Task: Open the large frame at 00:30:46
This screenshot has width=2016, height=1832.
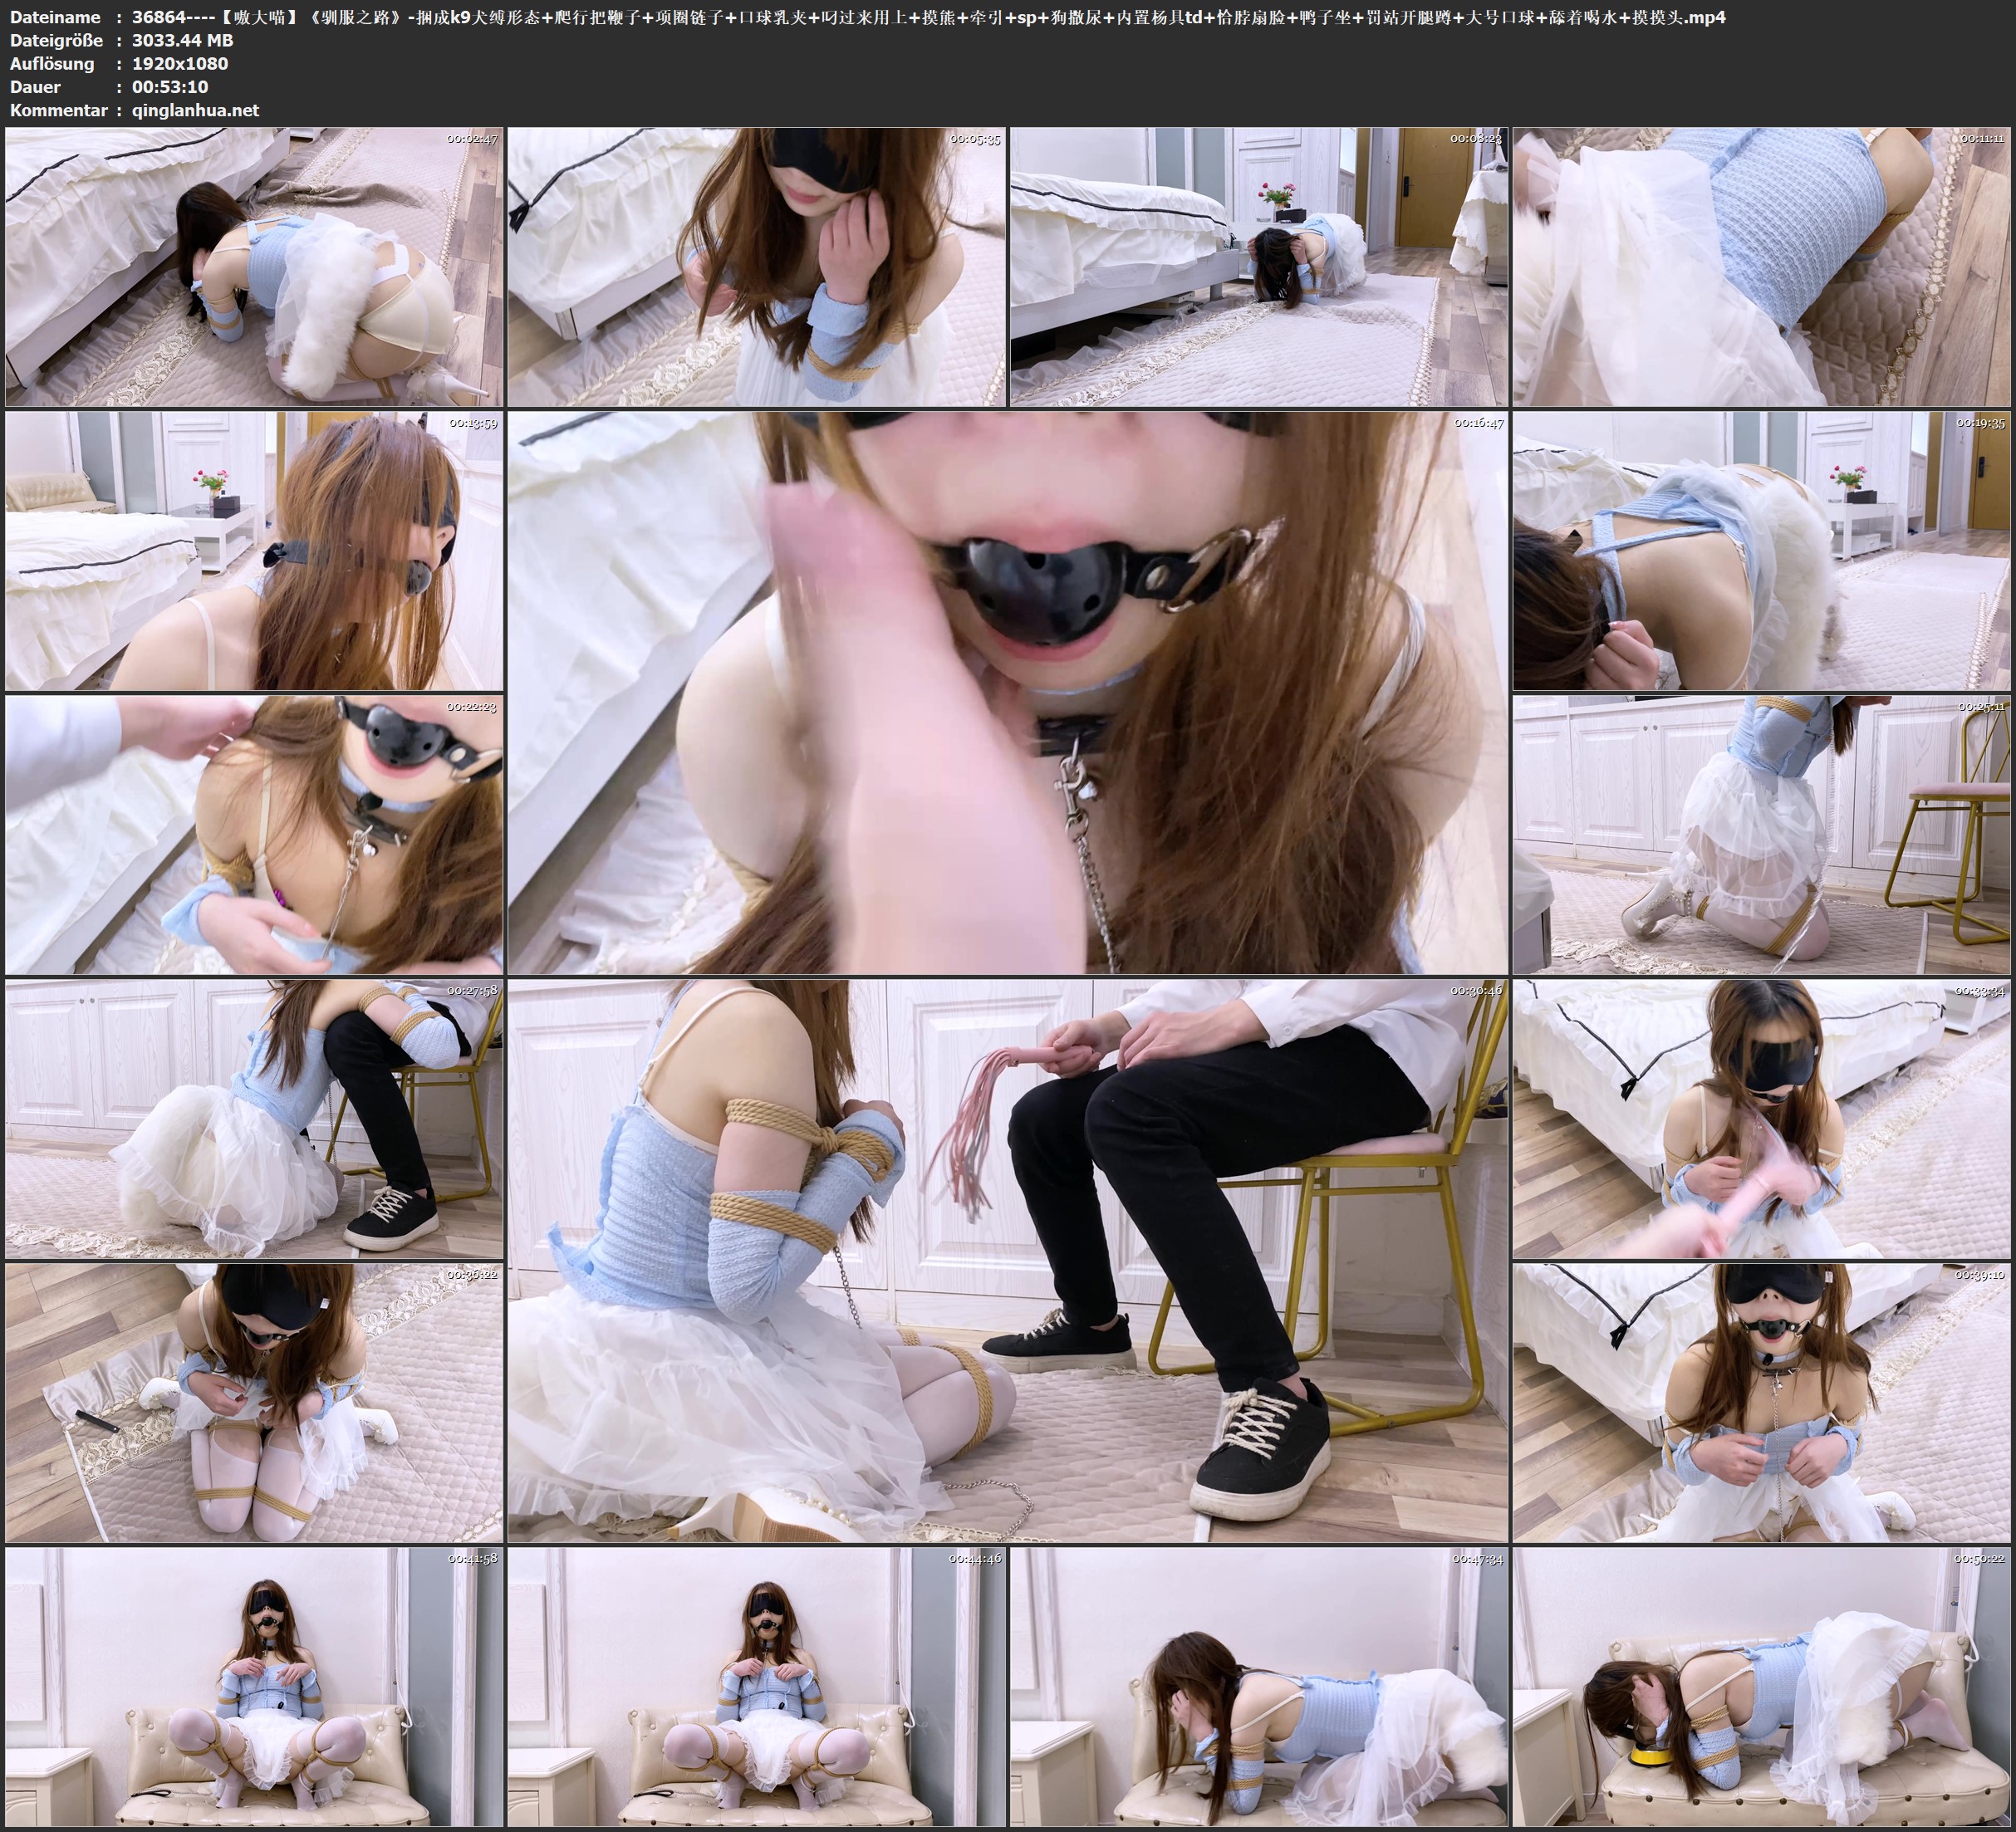Action: (x=1007, y=1260)
